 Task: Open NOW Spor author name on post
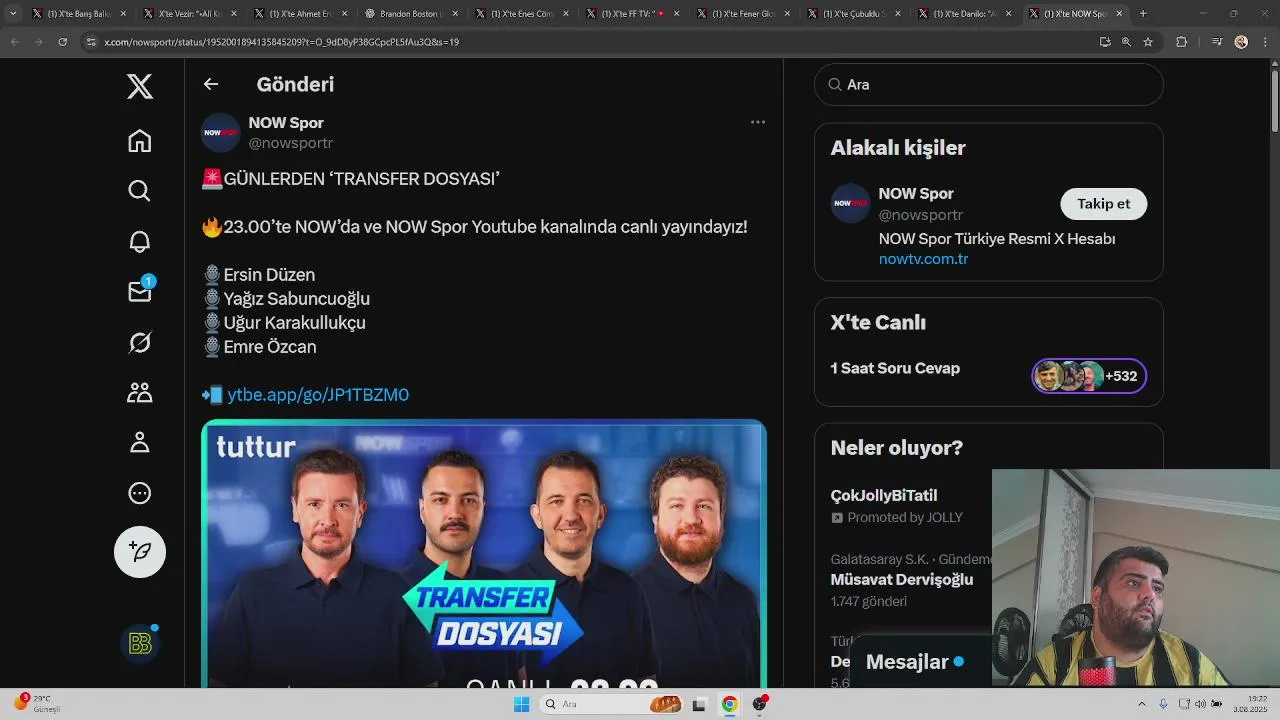point(286,122)
